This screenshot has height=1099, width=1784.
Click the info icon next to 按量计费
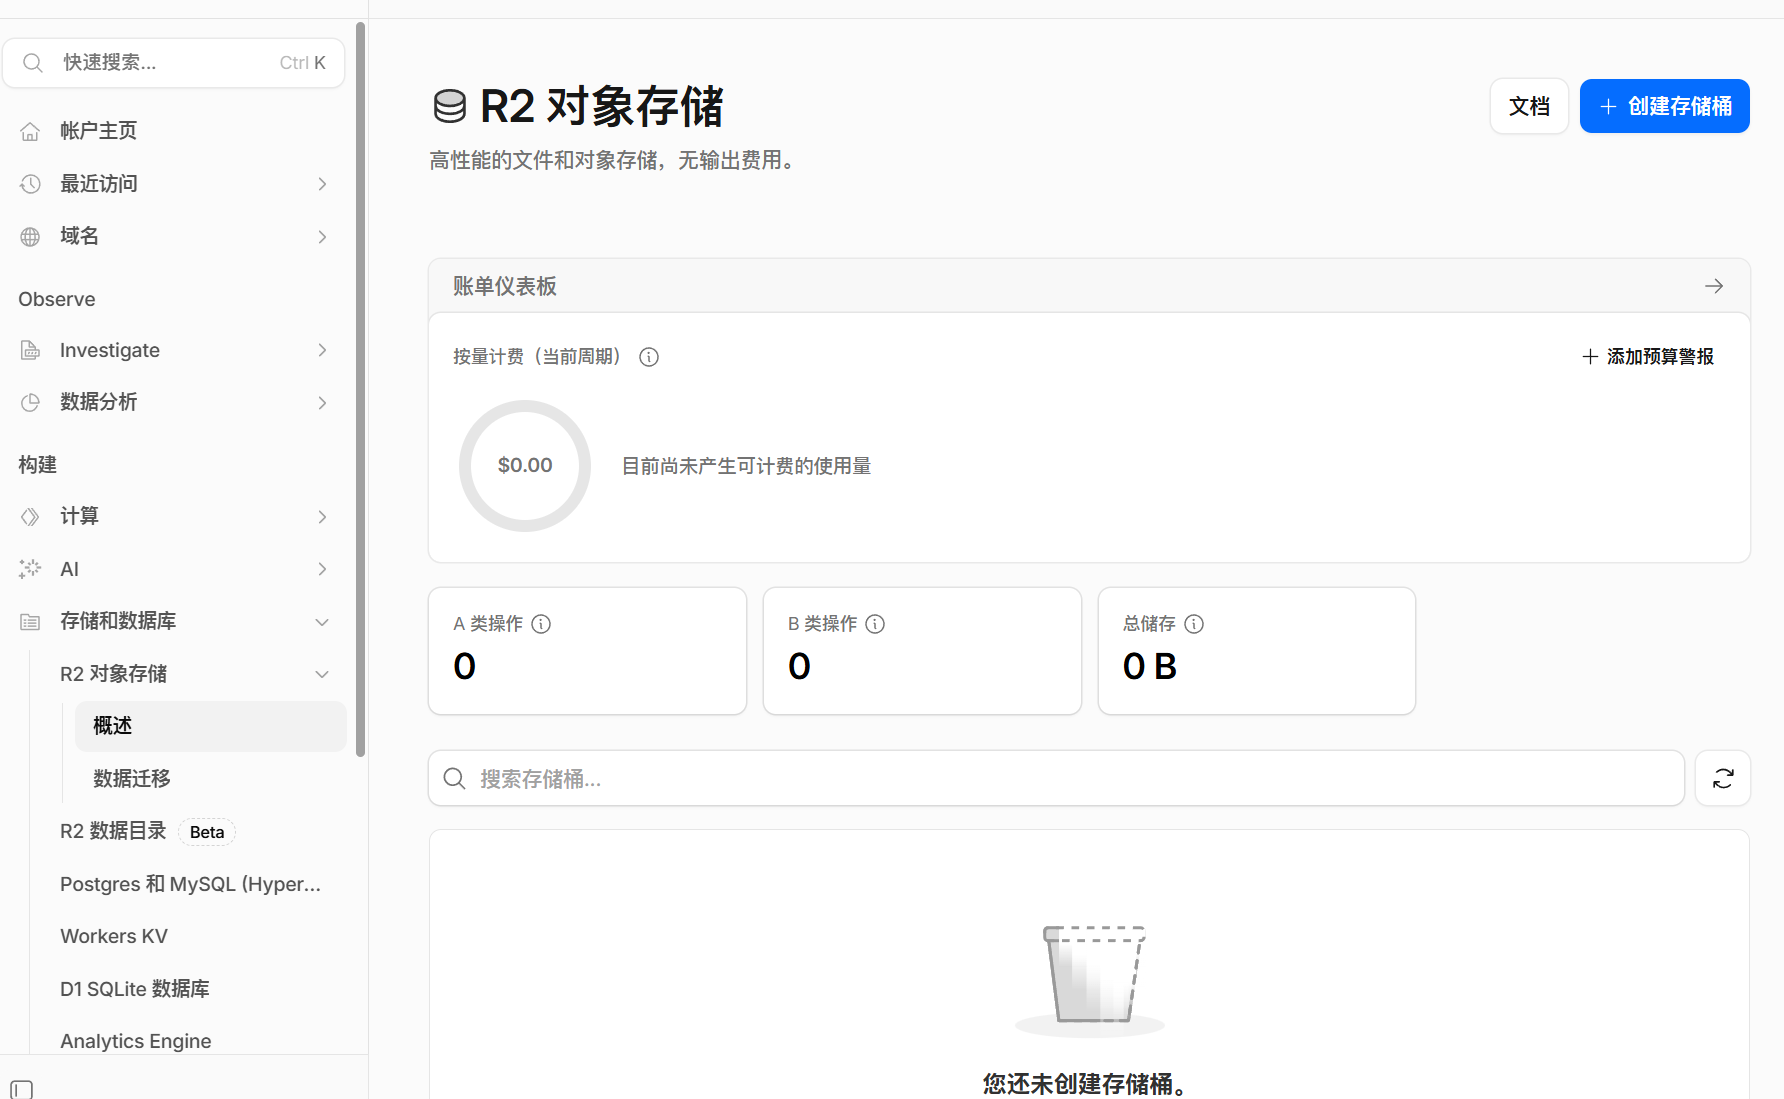click(x=649, y=357)
